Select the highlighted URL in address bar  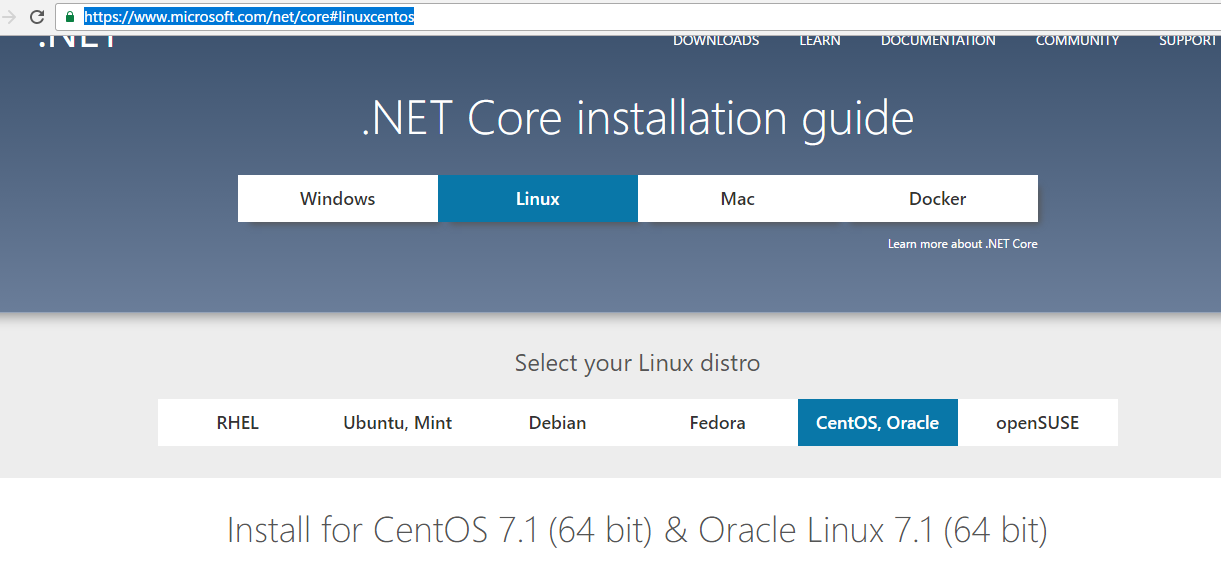249,17
